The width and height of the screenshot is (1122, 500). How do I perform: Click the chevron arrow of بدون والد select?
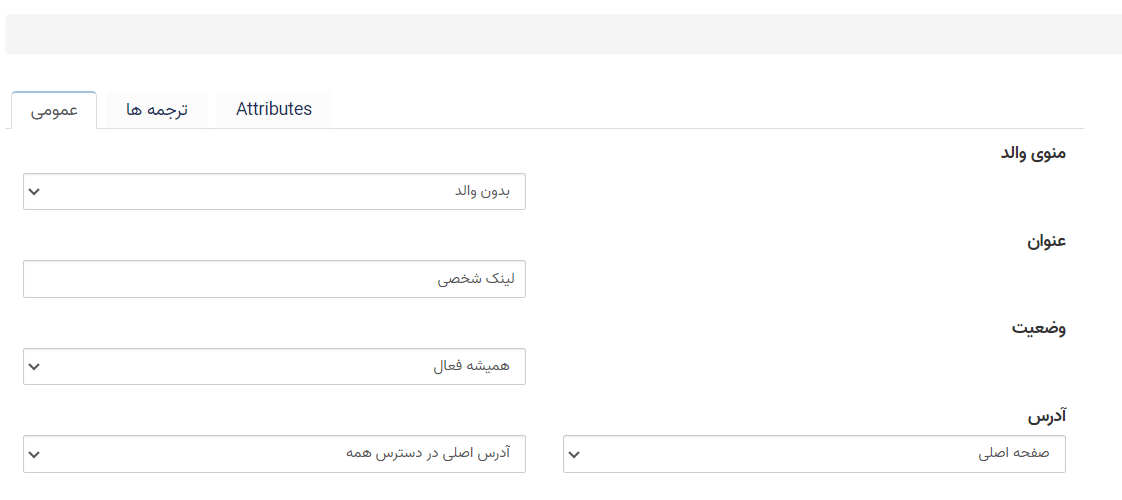click(34, 192)
